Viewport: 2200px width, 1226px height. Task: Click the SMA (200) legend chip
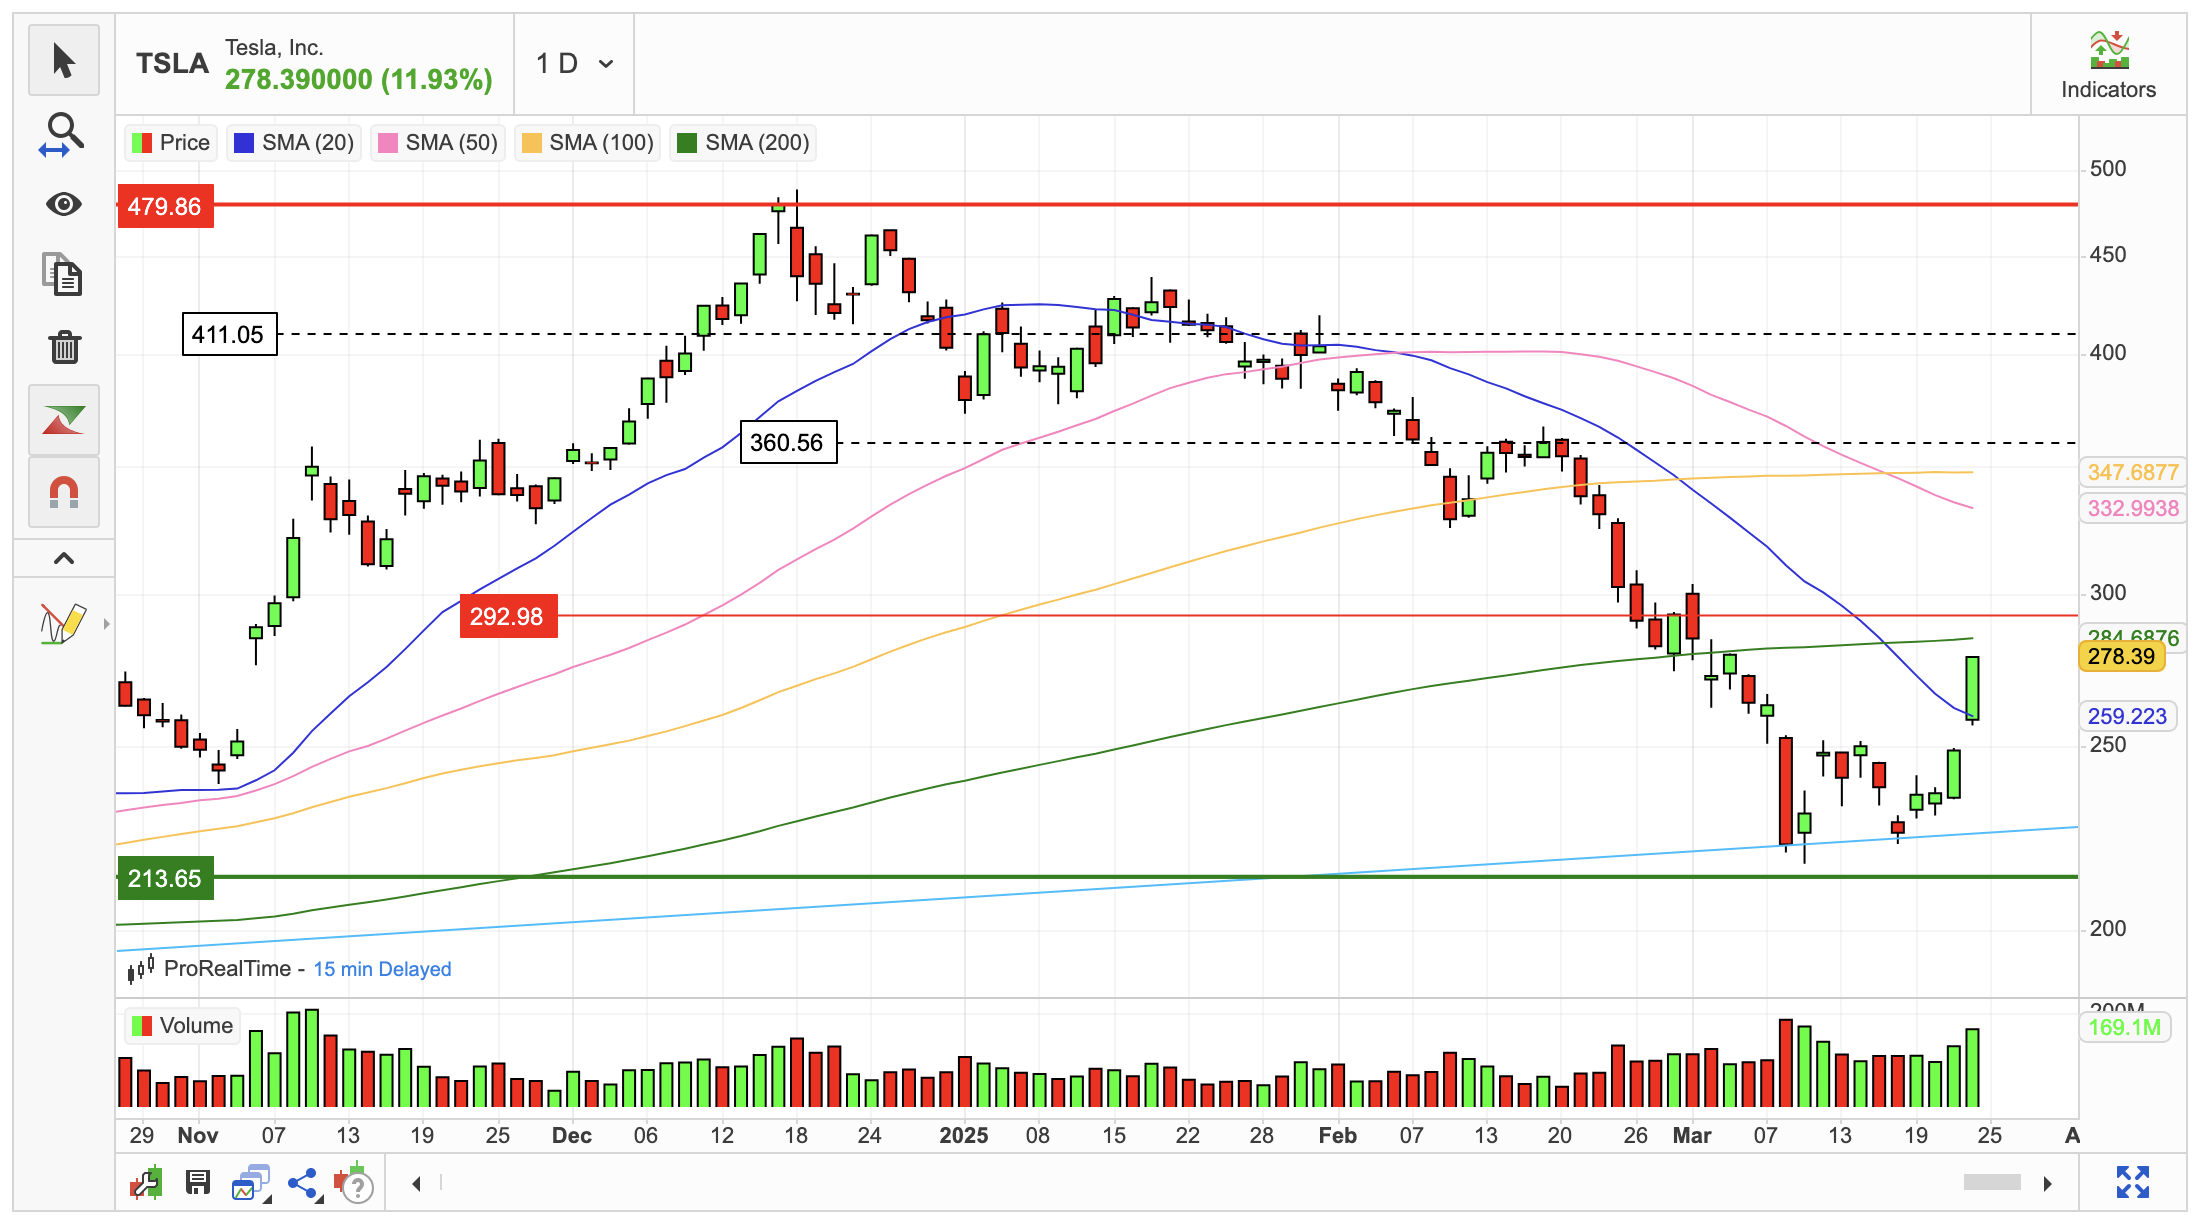pos(743,143)
